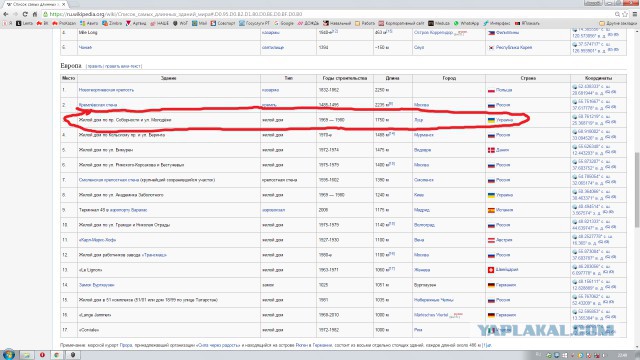Open the Польша country link
This screenshot has width=640, height=360.
click(504, 90)
